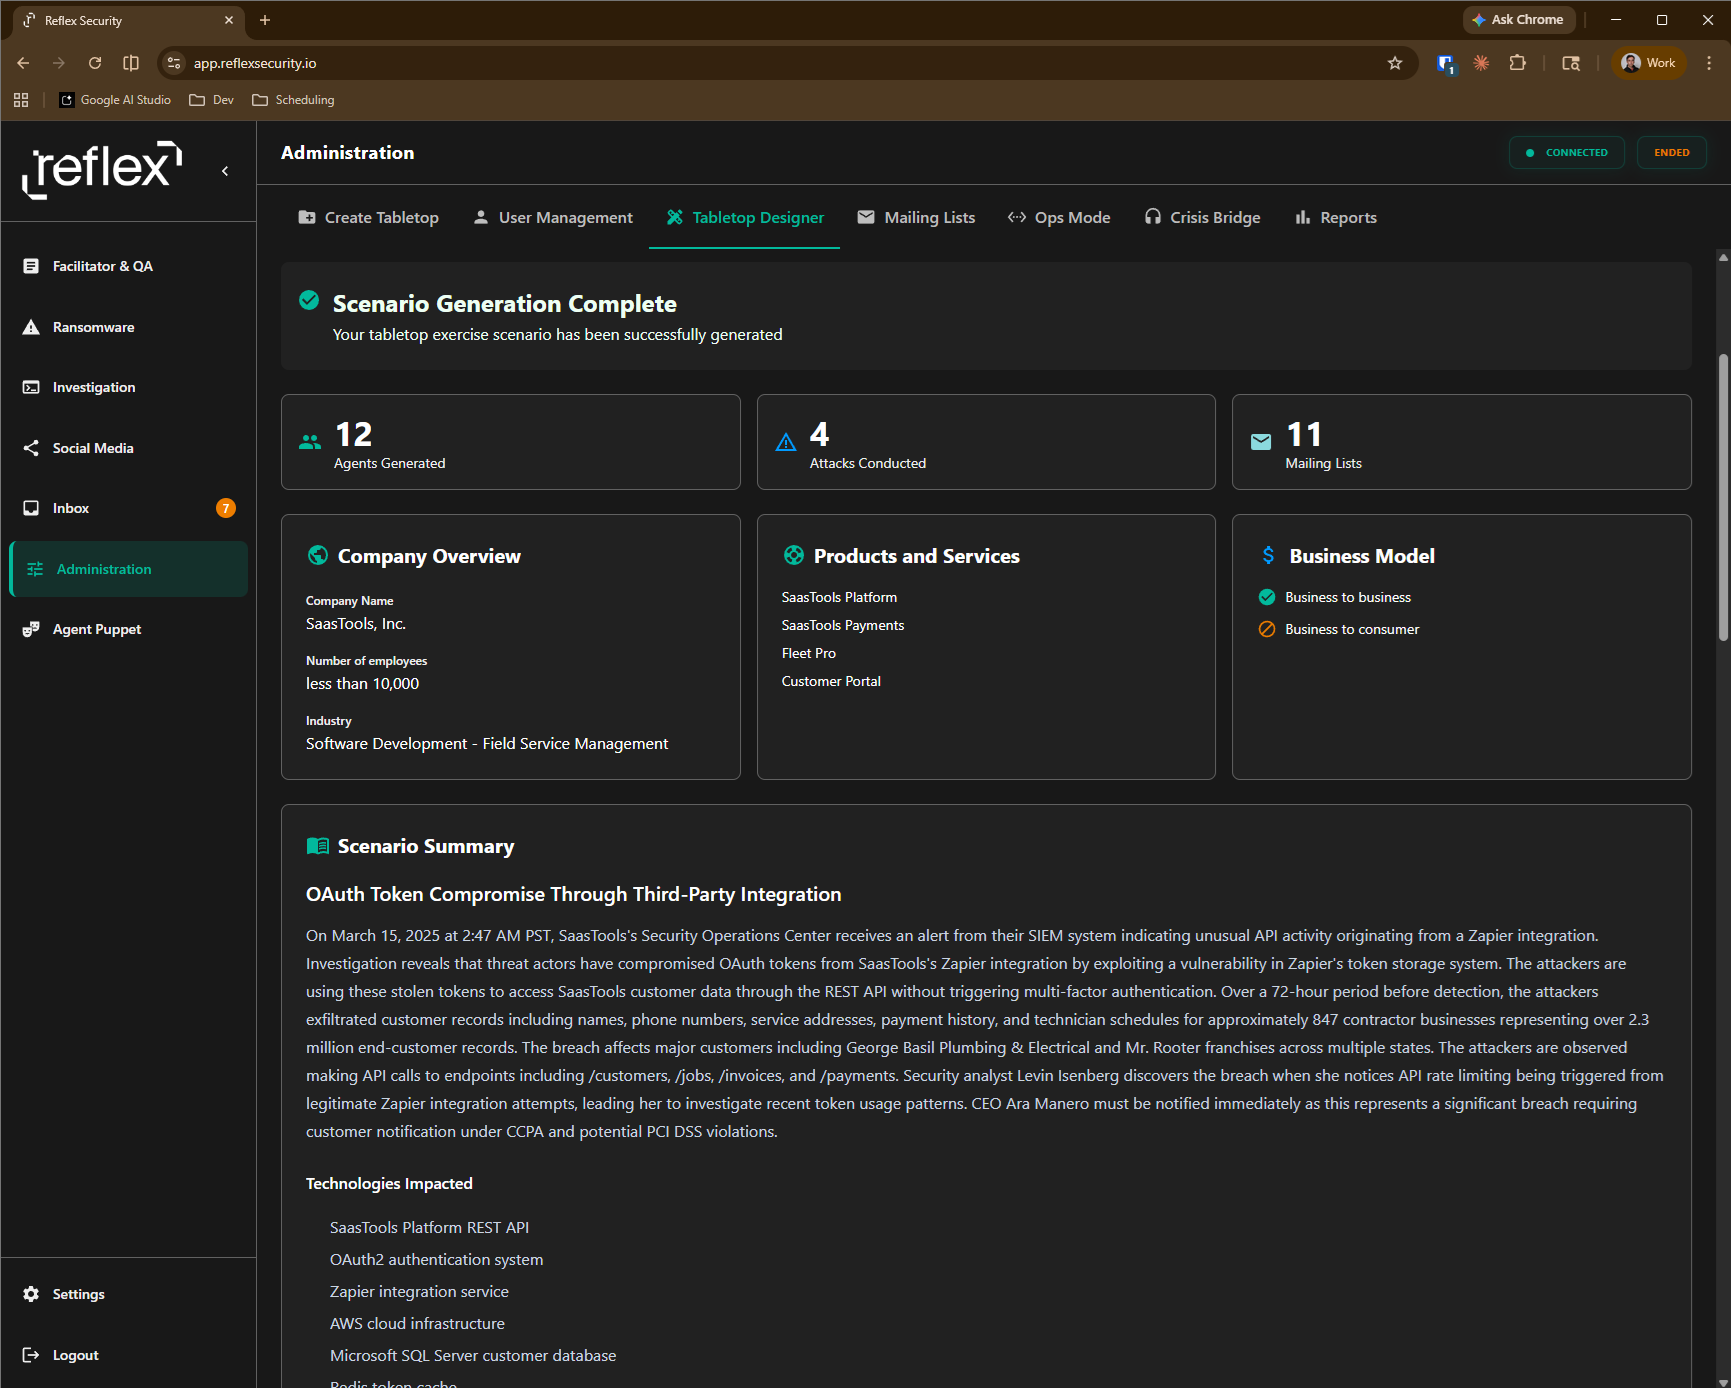Click the Scenario Summary book icon

click(x=318, y=846)
